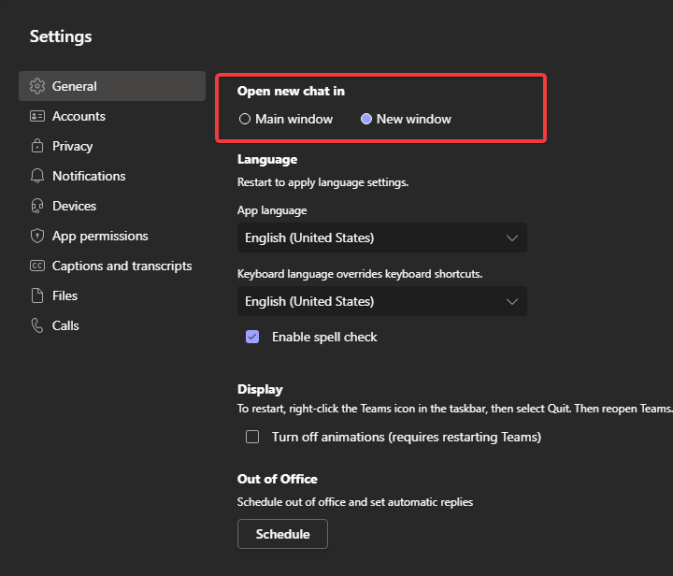Image resolution: width=673 pixels, height=576 pixels.
Task: Check Turn off animations checkbox
Action: (x=252, y=437)
